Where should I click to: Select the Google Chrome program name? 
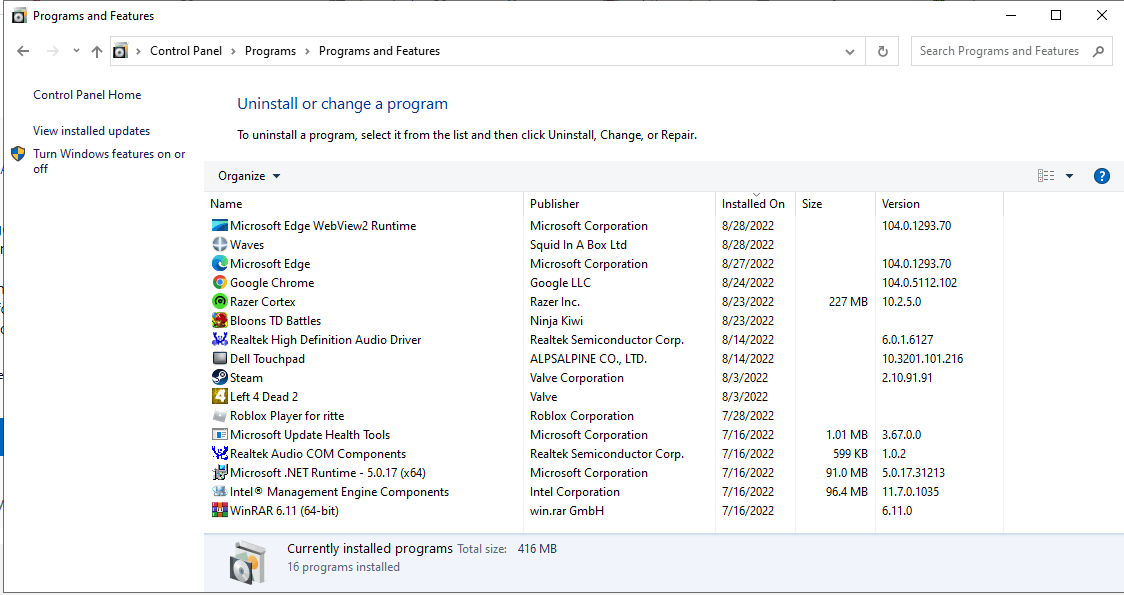[x=272, y=282]
